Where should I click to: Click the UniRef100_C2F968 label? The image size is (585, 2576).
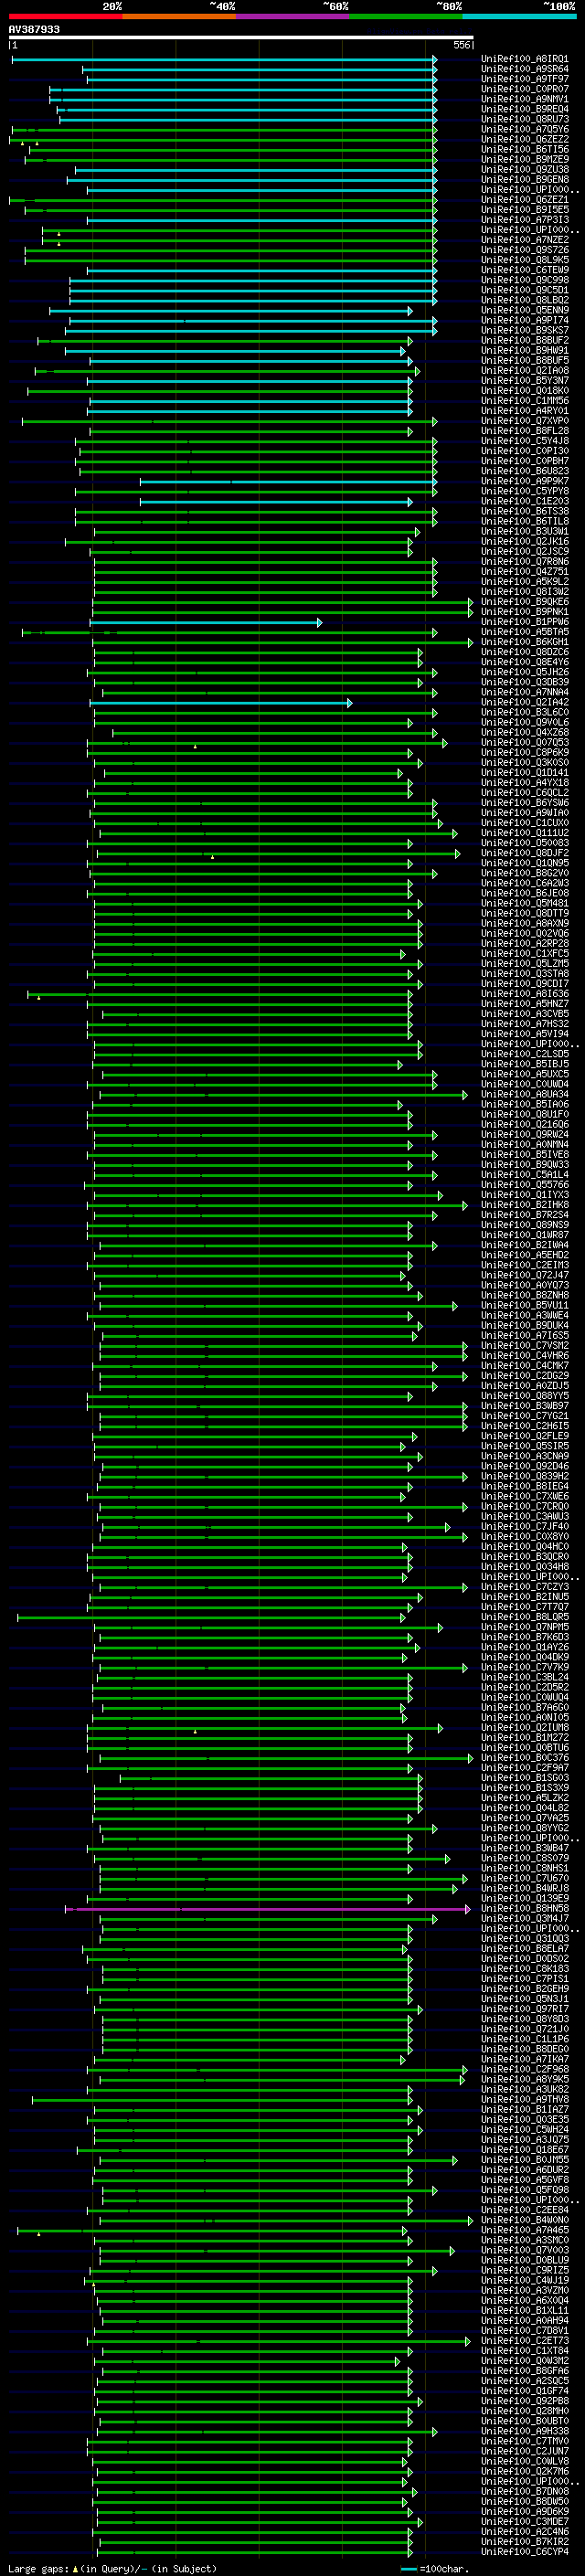click(x=524, y=2069)
